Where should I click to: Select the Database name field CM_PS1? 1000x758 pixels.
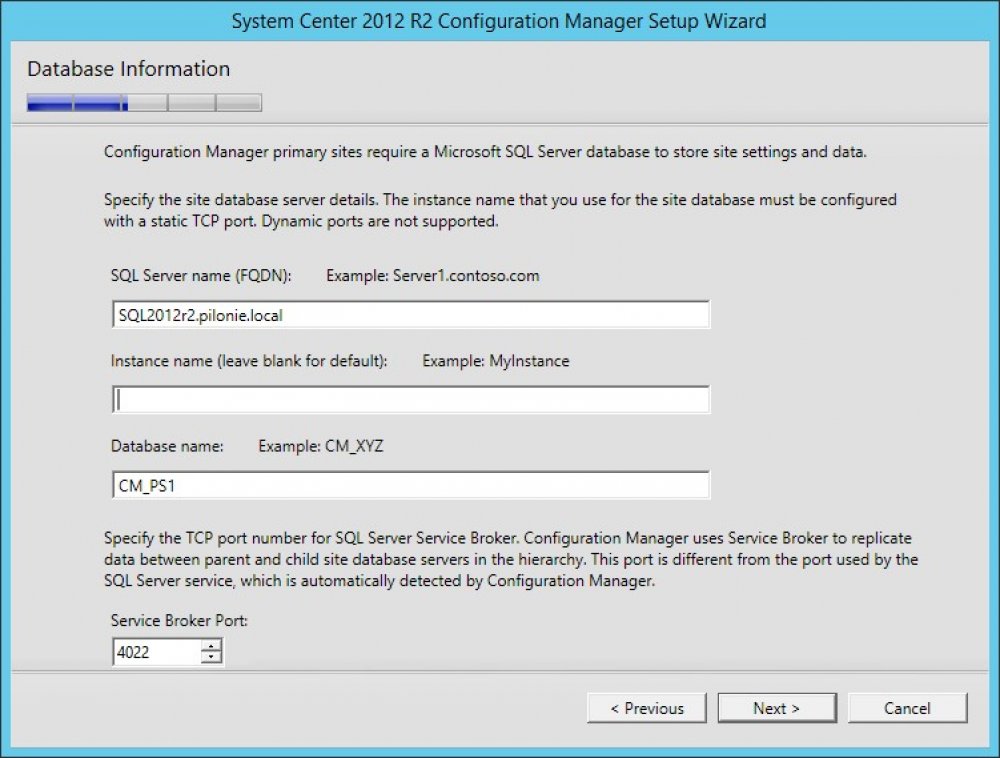coord(411,485)
